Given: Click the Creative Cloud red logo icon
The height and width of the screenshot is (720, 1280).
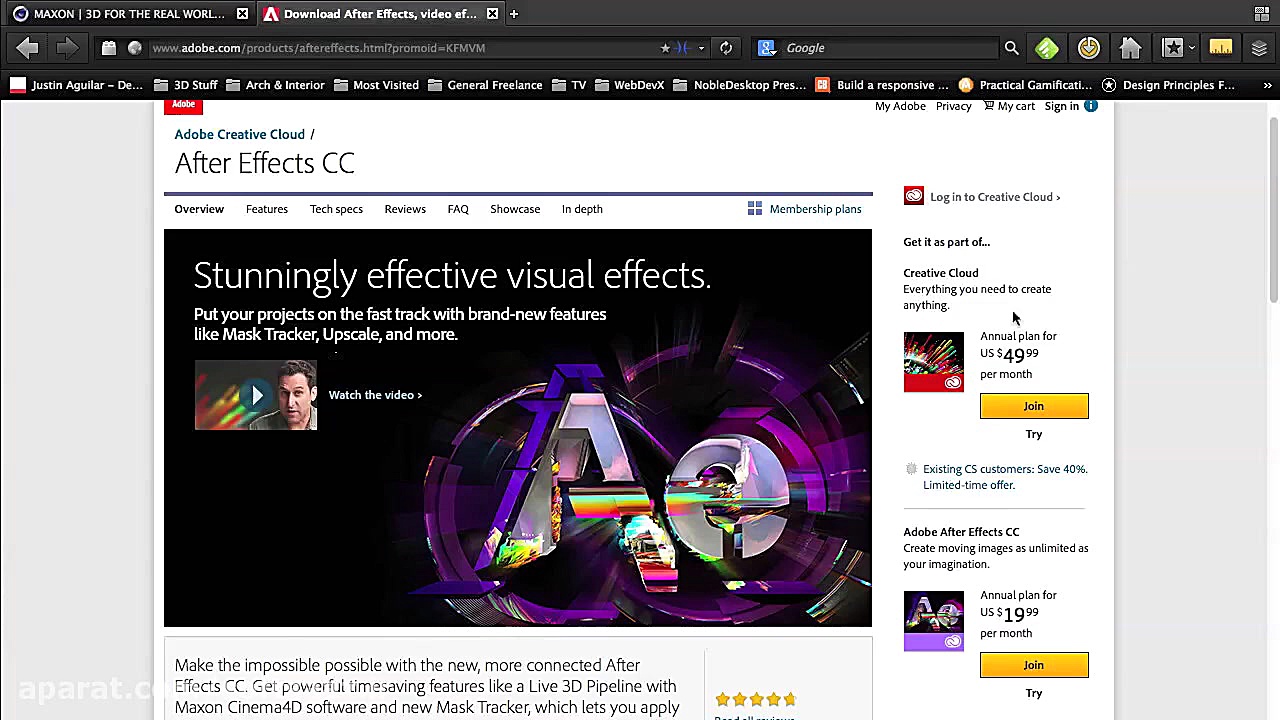Looking at the screenshot, I should 913,196.
